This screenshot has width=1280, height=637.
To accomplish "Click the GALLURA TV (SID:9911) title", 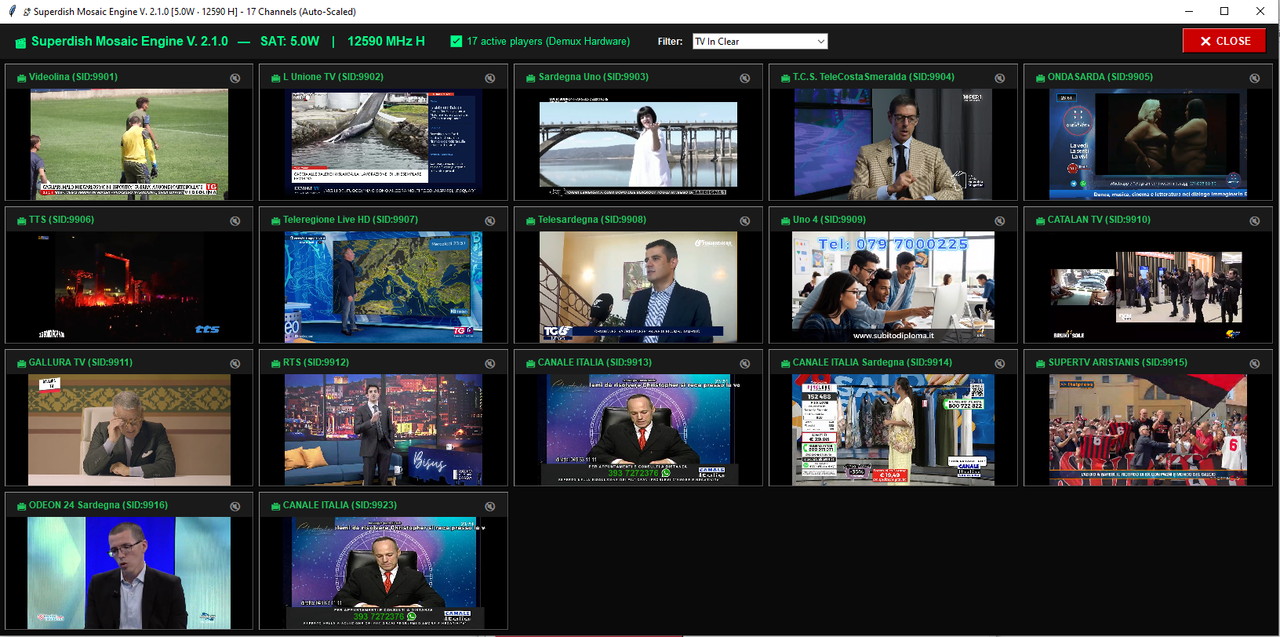I will point(81,363).
